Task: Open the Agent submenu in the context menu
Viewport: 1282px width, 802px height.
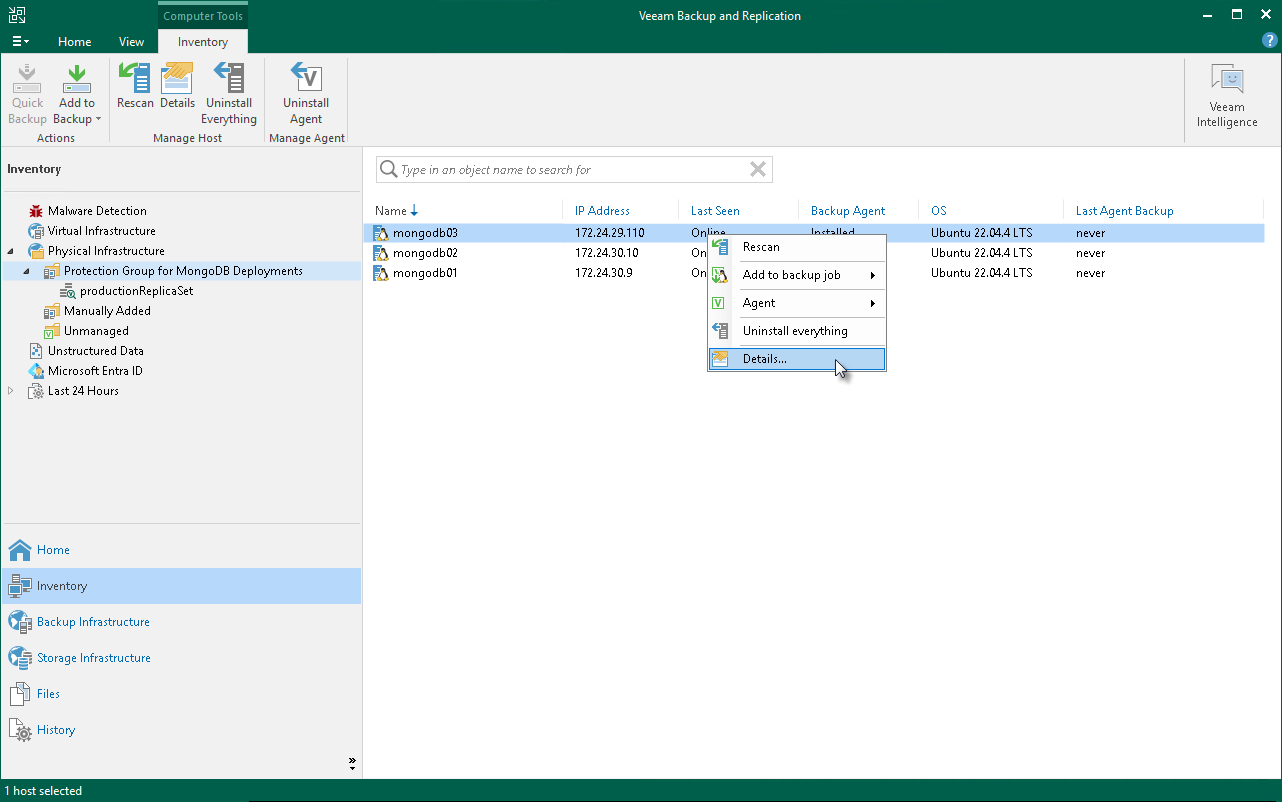Action: (x=796, y=303)
